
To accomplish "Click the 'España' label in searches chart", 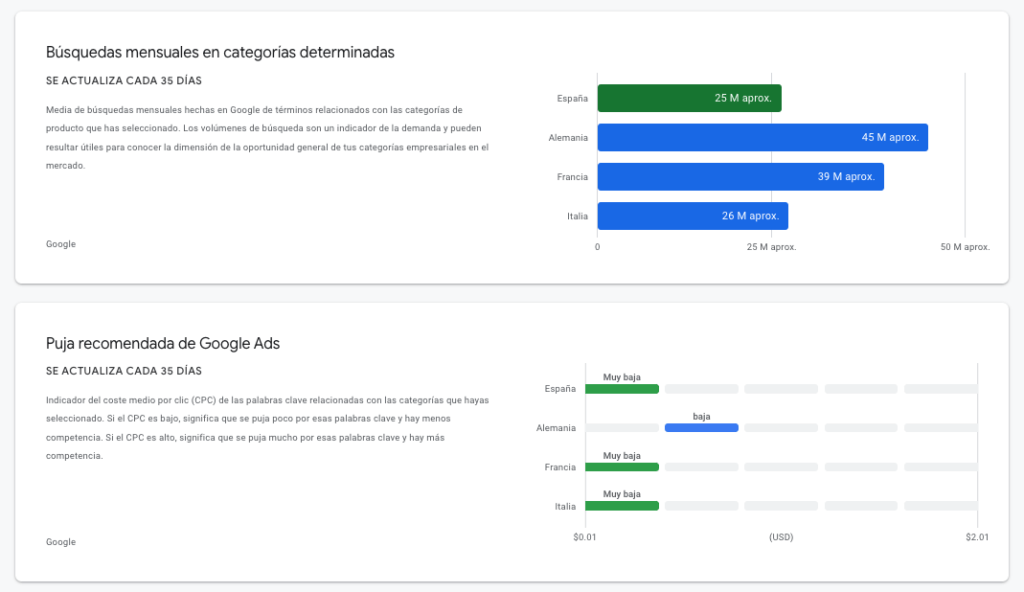I will pyautogui.click(x=572, y=99).
